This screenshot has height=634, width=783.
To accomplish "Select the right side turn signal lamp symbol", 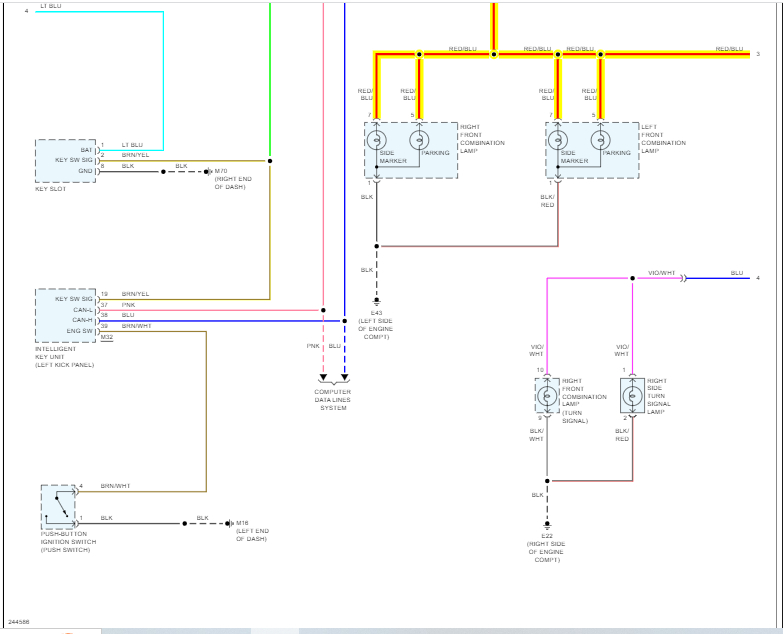I will click(x=632, y=396).
